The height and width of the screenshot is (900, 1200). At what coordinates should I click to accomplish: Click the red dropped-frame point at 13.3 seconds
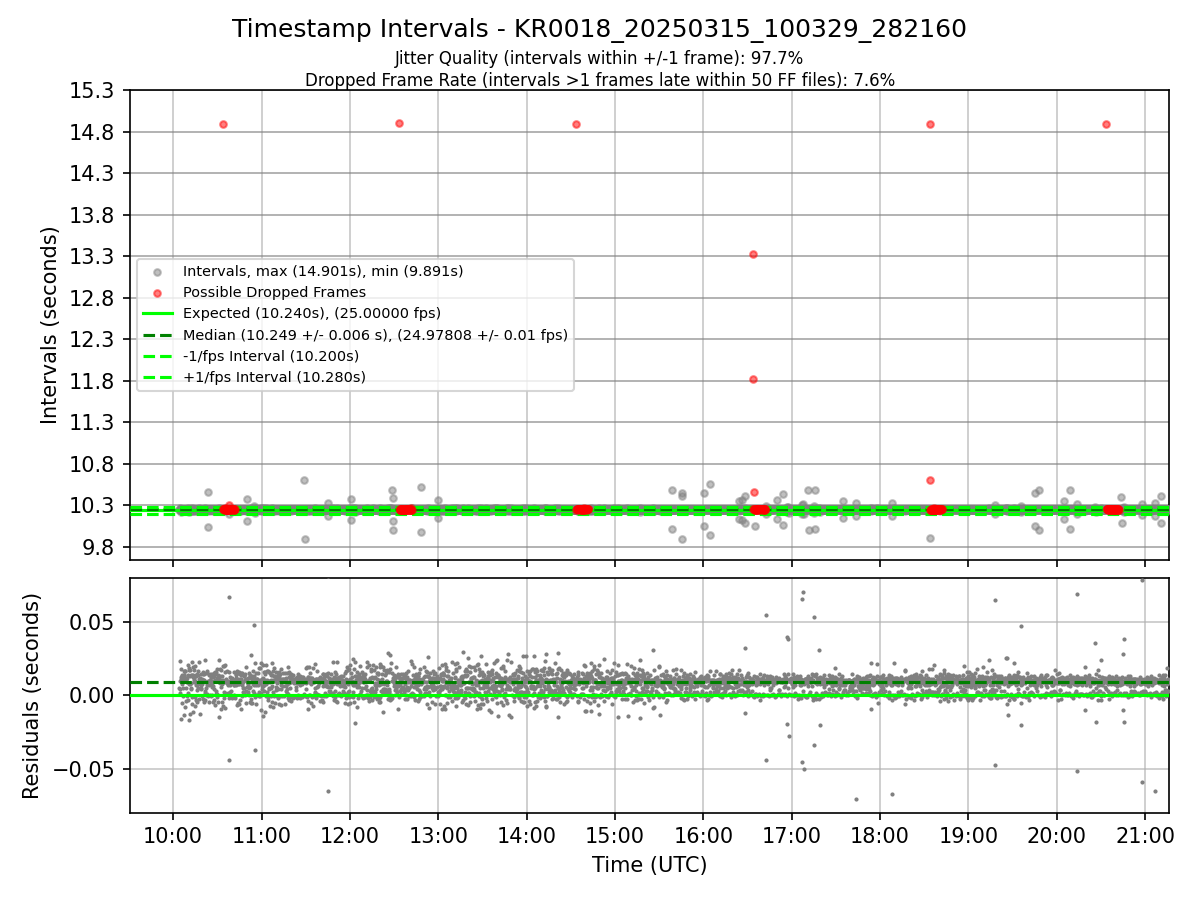[753, 254]
